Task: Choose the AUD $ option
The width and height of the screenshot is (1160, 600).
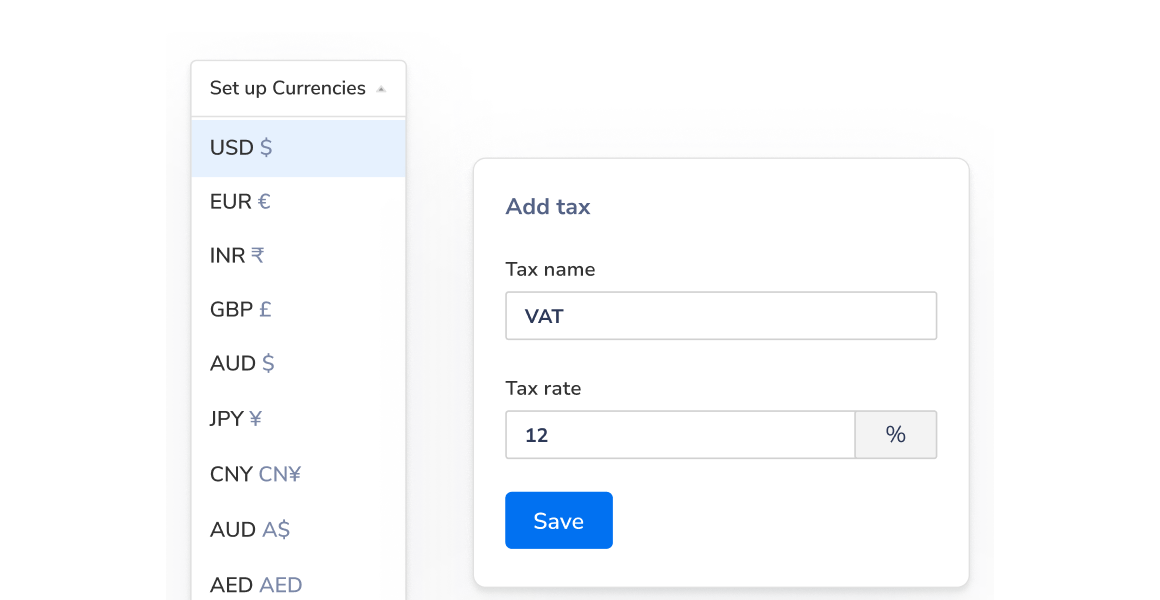Action: click(x=298, y=363)
